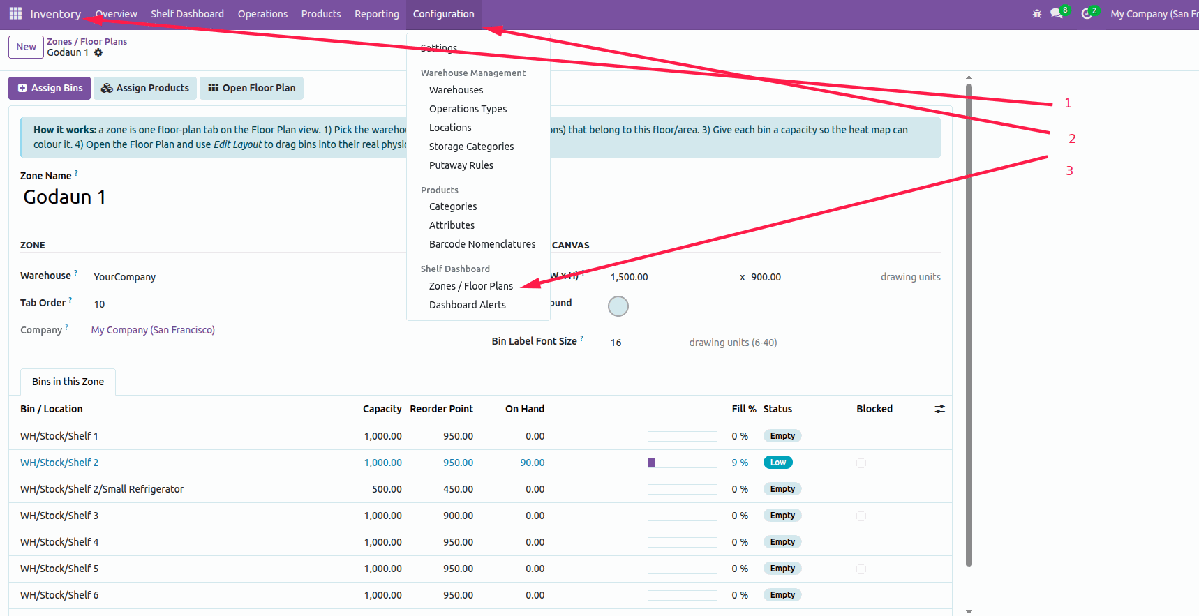The image size is (1199, 616).
Task: Open the activities clock icon
Action: (x=1087, y=14)
